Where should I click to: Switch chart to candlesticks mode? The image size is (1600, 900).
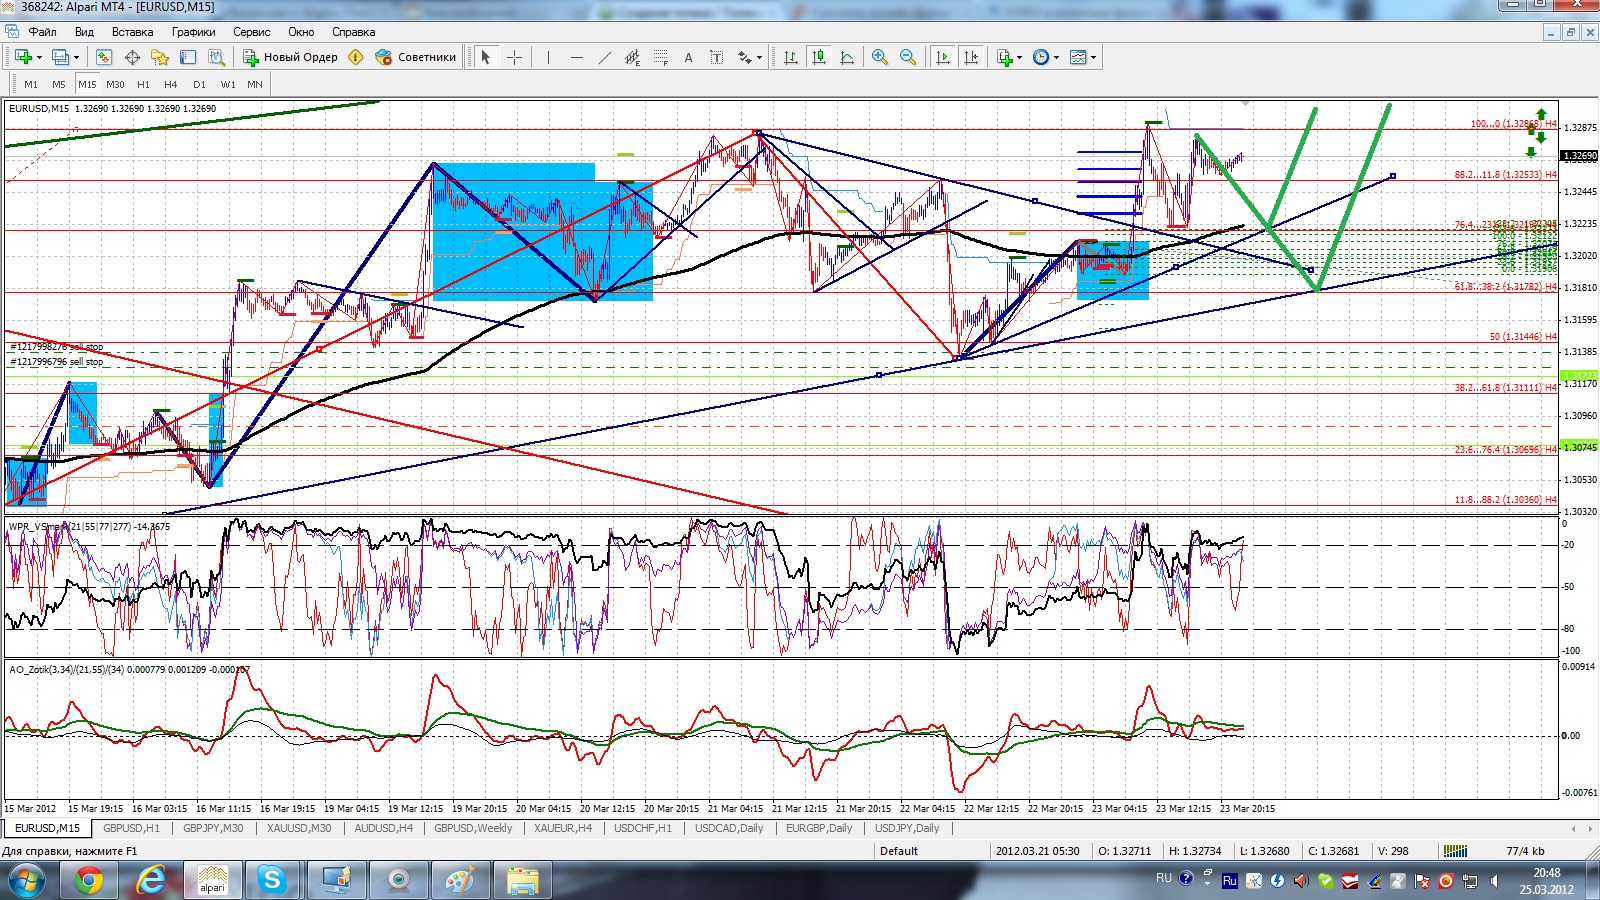point(819,58)
